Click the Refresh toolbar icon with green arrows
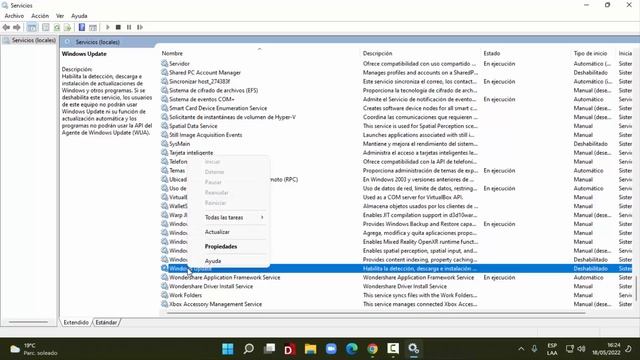 click(57, 27)
